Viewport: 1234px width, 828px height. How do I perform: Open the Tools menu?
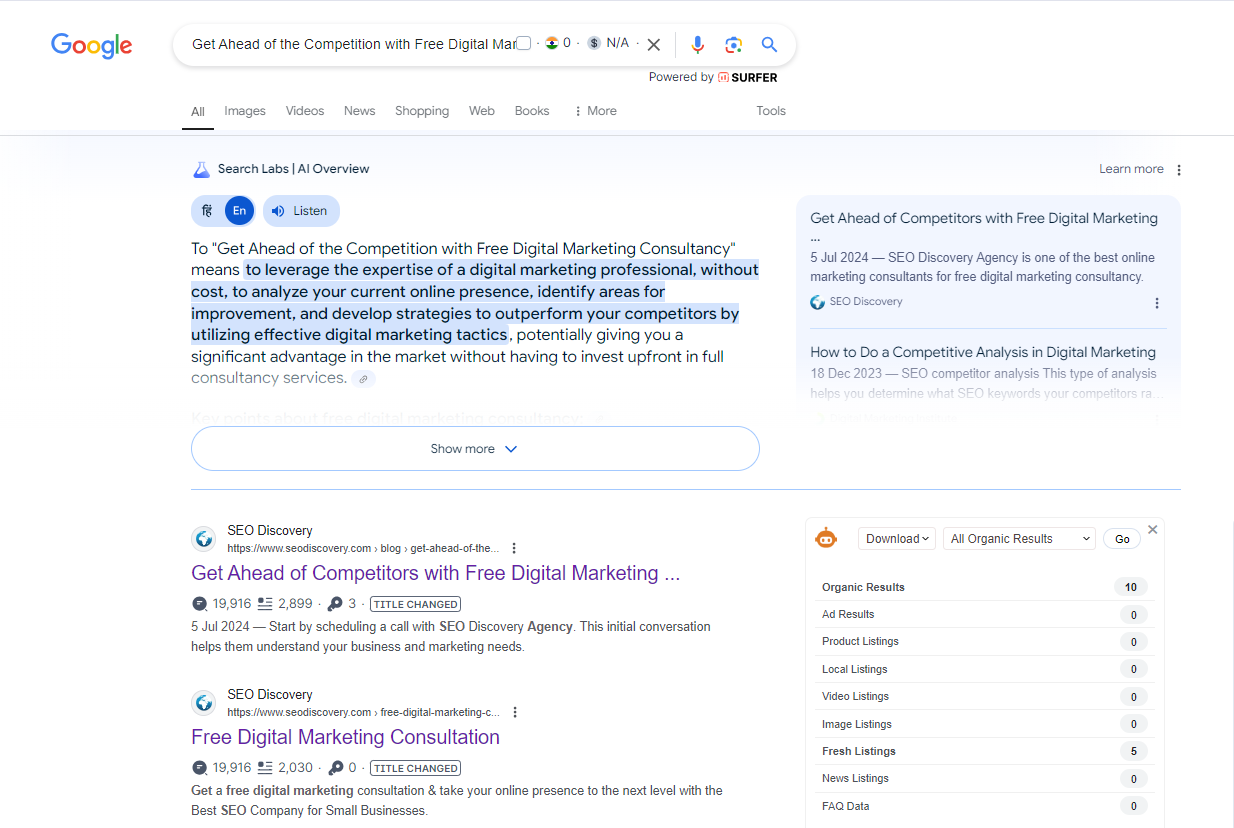(771, 111)
